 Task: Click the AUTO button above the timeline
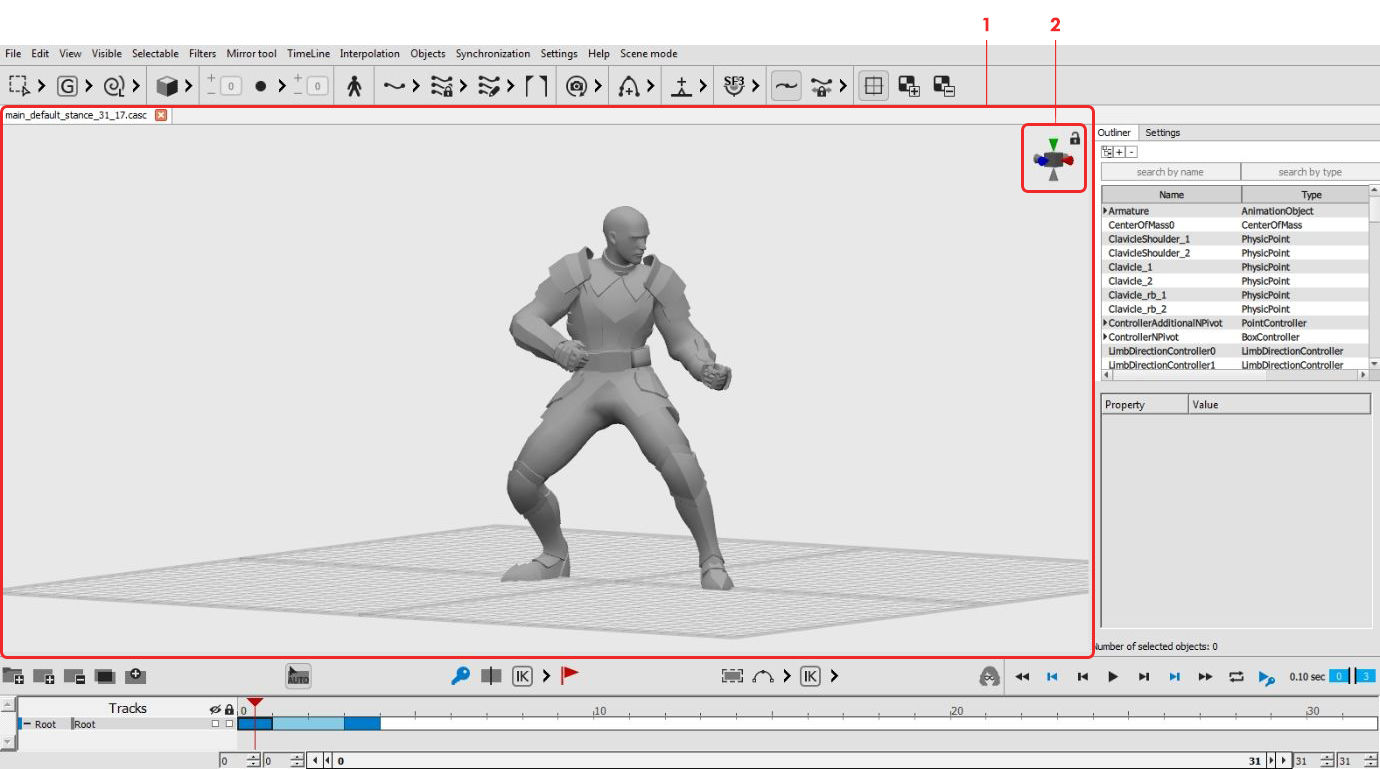coord(298,676)
